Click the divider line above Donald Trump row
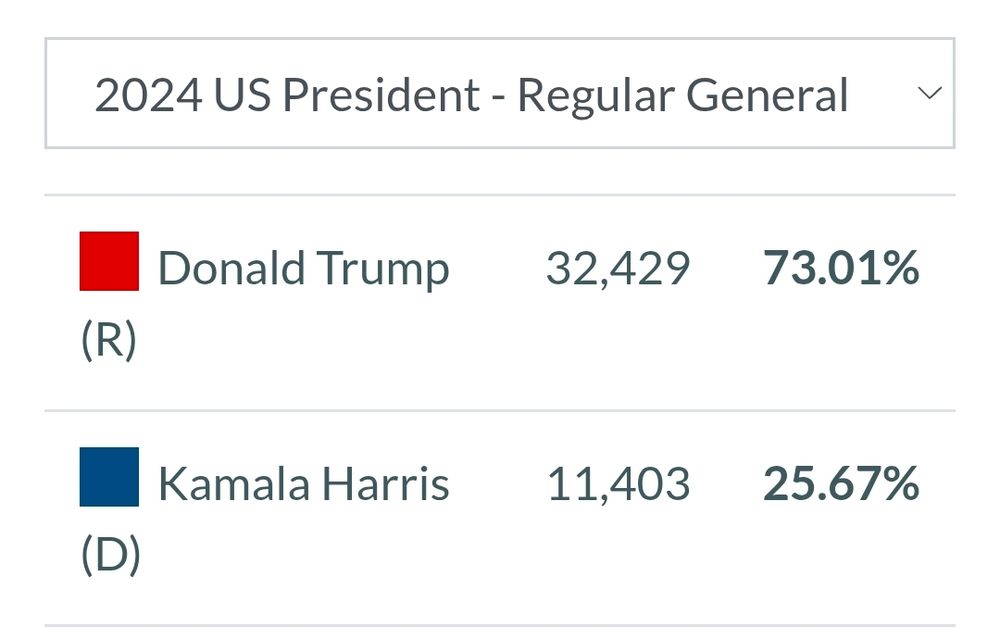 point(500,195)
